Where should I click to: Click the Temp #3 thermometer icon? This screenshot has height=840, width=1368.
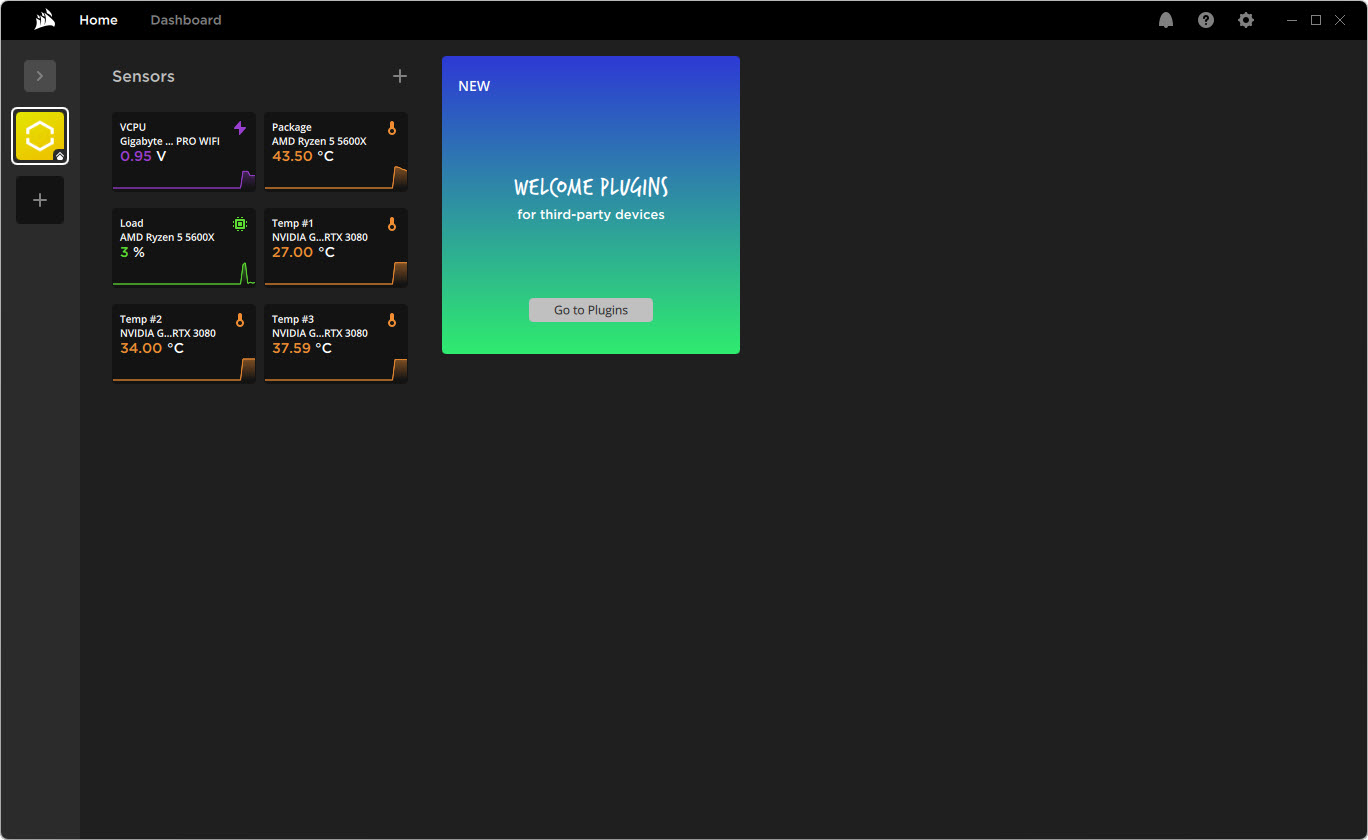[392, 320]
